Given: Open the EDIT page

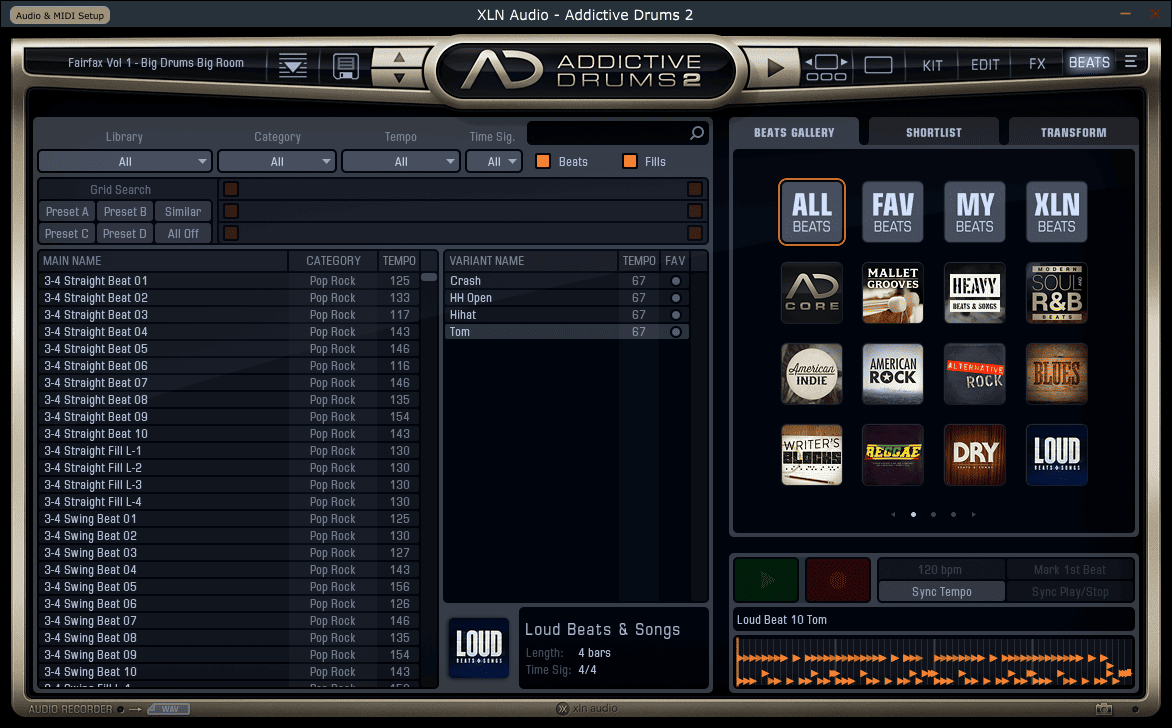Looking at the screenshot, I should pos(984,65).
